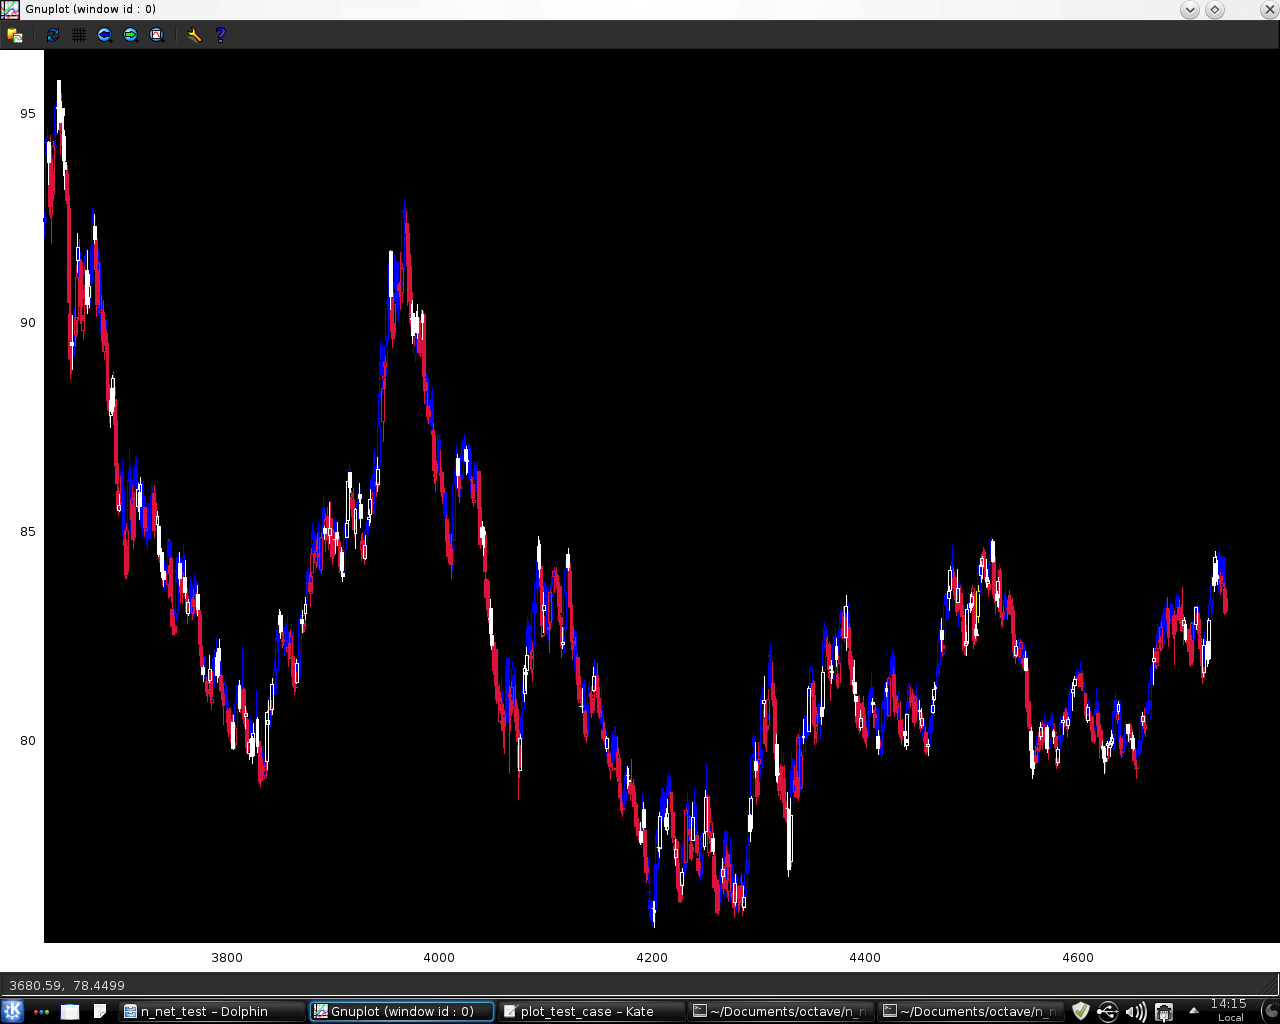Click the green shield tray icon
Screen dimensions: 1280x1024
[1080, 1011]
